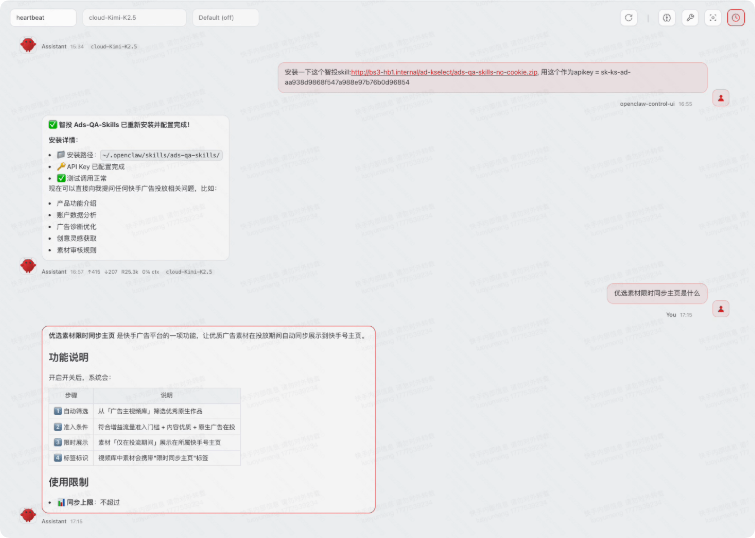Click the bottom assistant avatar at 17:15

(x=28, y=514)
